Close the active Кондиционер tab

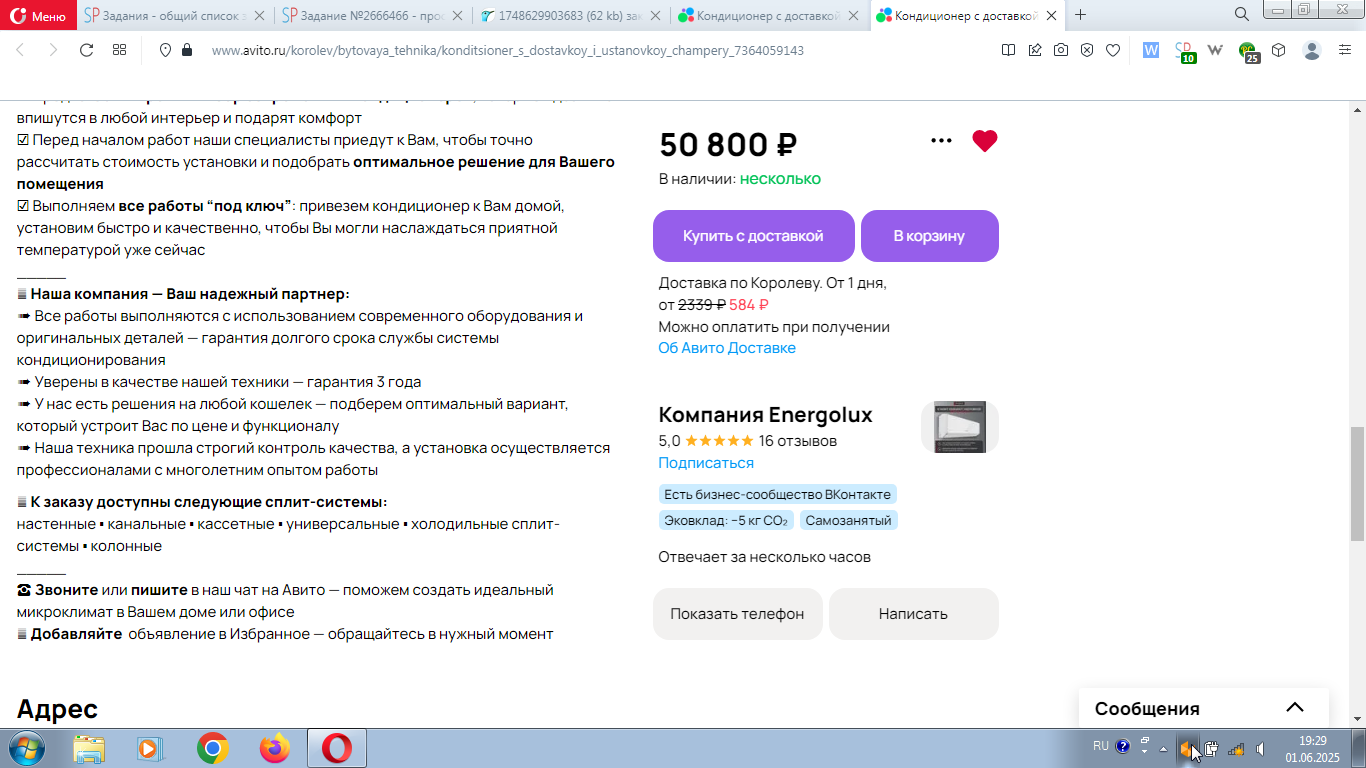1051,15
